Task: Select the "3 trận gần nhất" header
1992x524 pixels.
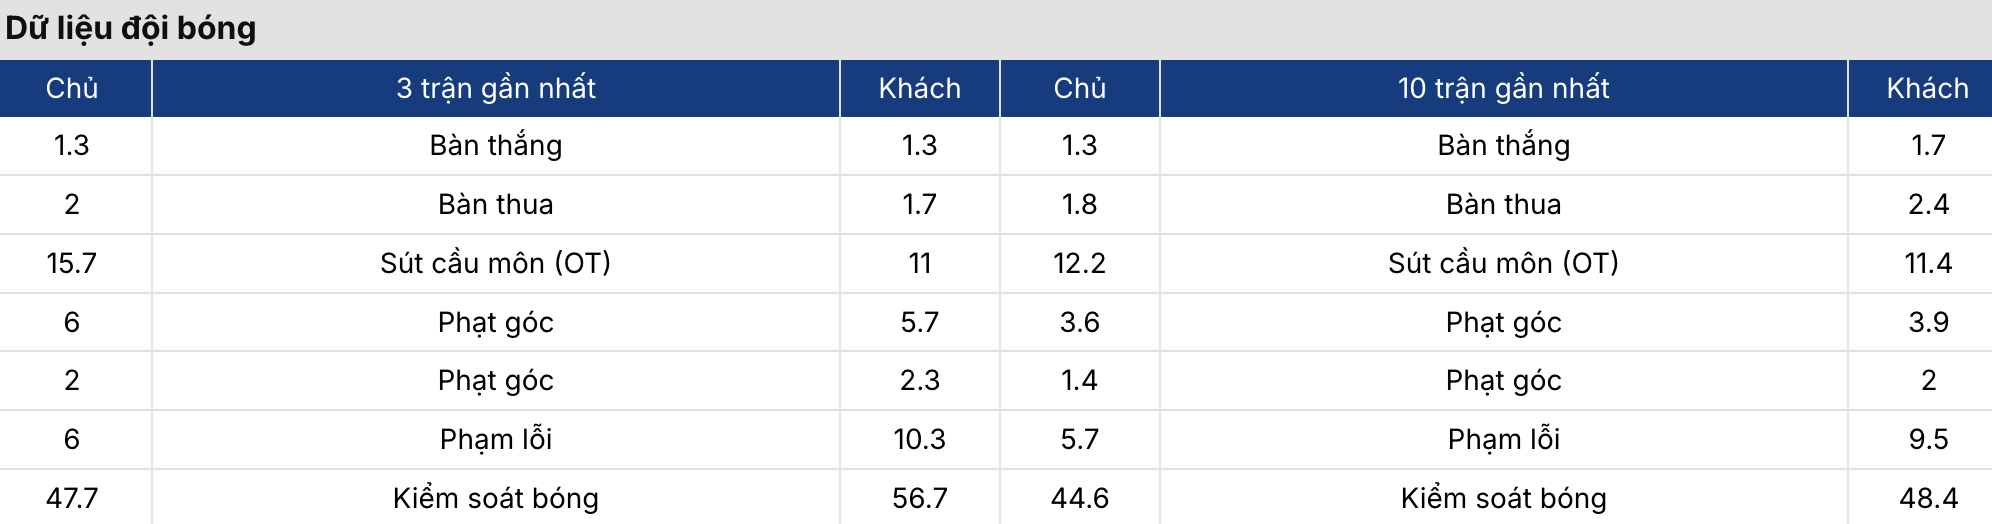Action: [496, 88]
